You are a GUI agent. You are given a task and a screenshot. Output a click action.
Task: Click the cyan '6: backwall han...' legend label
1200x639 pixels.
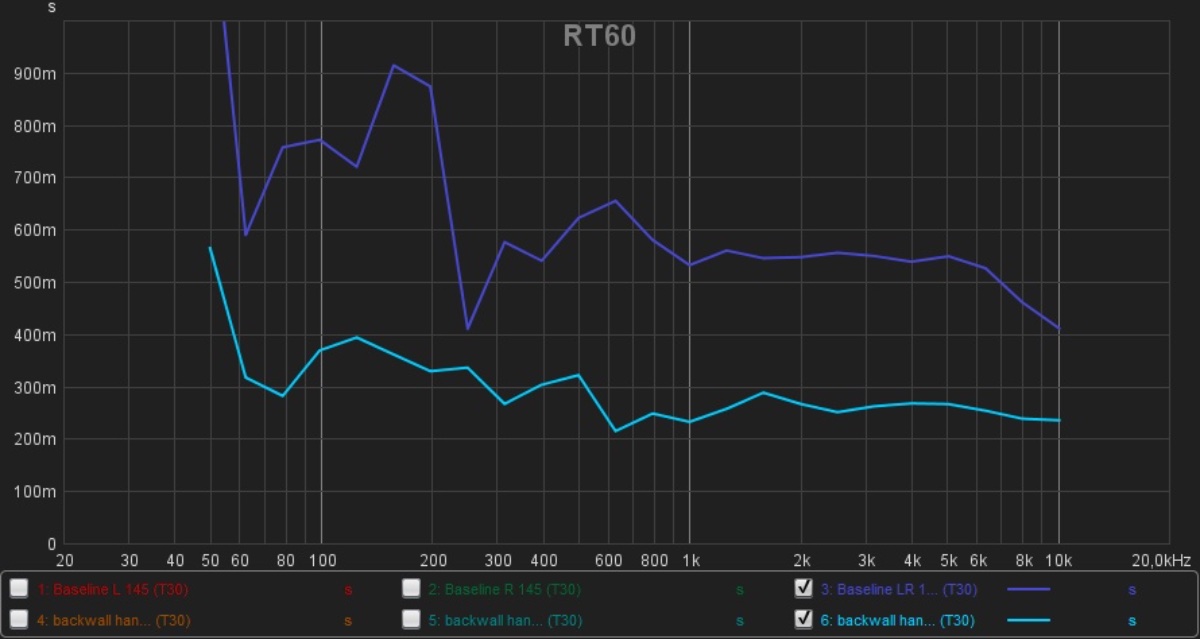(x=898, y=621)
